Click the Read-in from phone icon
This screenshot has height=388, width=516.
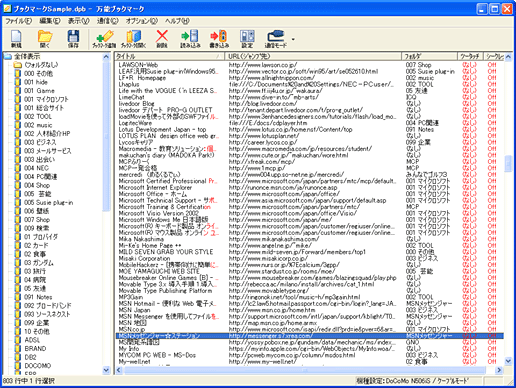[x=190, y=38]
